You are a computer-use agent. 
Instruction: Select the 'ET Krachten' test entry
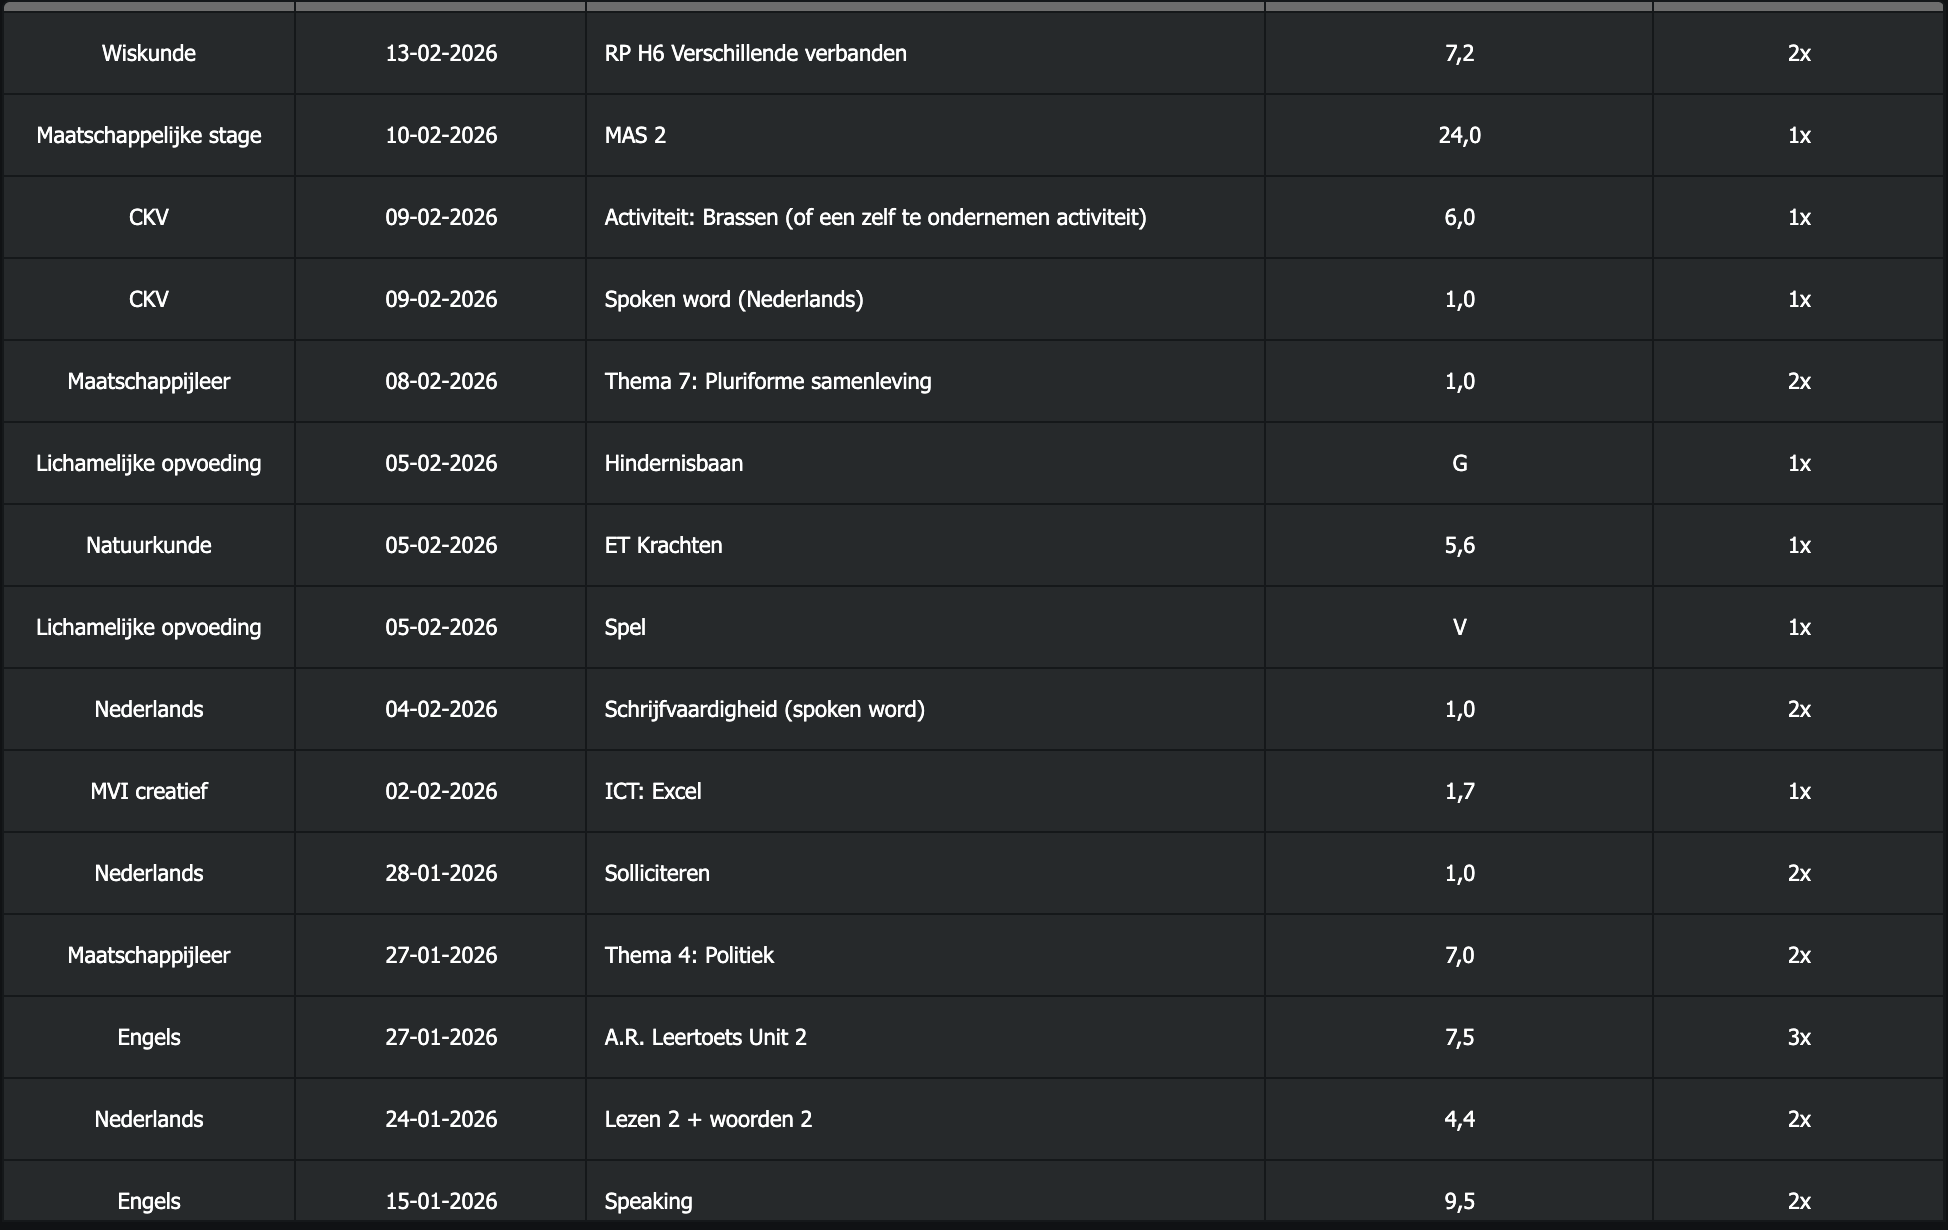(x=663, y=545)
